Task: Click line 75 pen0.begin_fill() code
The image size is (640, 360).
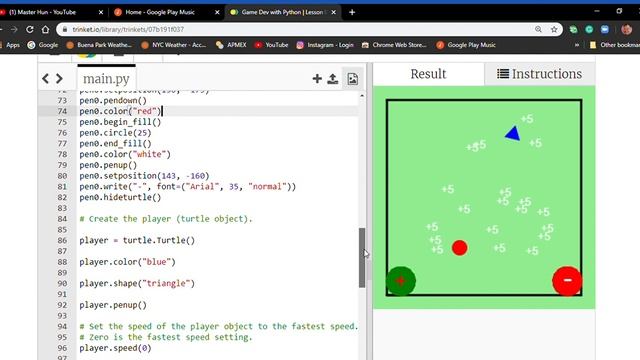Action: (120, 122)
